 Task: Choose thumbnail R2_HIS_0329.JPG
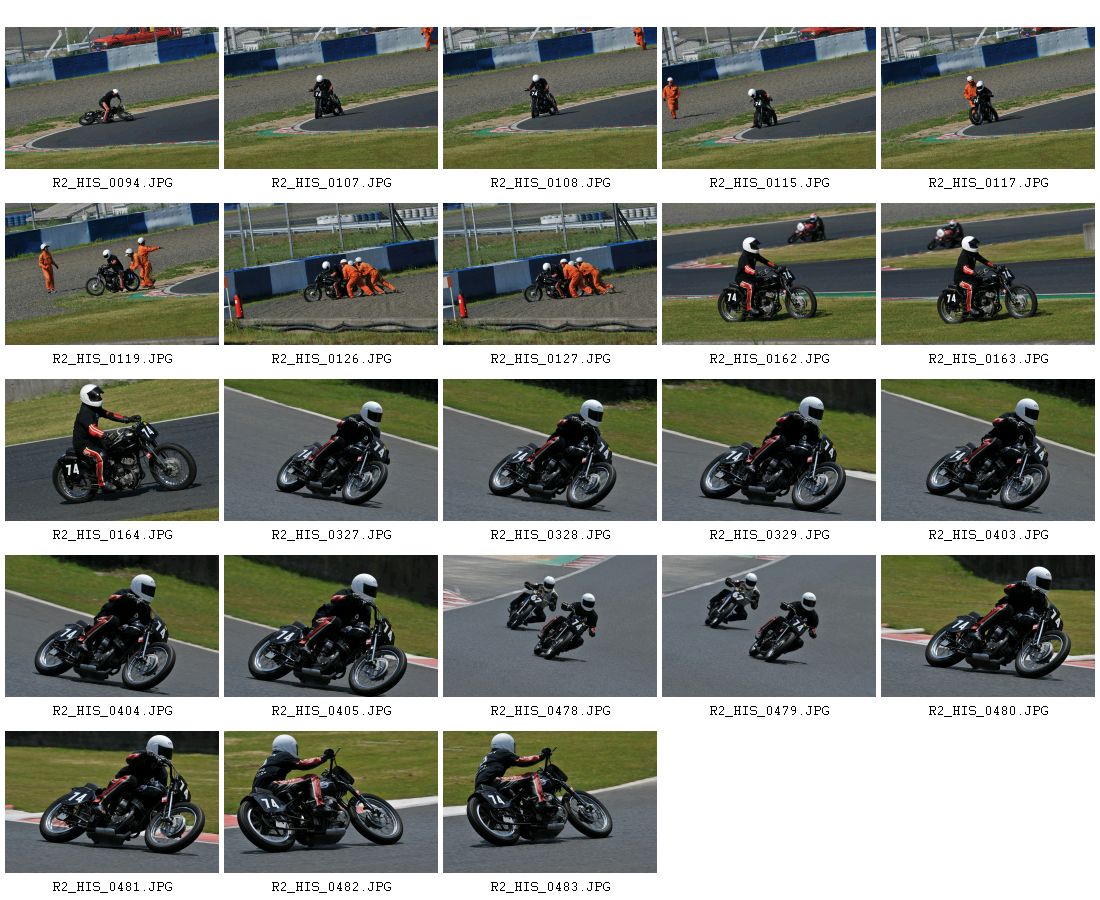[768, 450]
